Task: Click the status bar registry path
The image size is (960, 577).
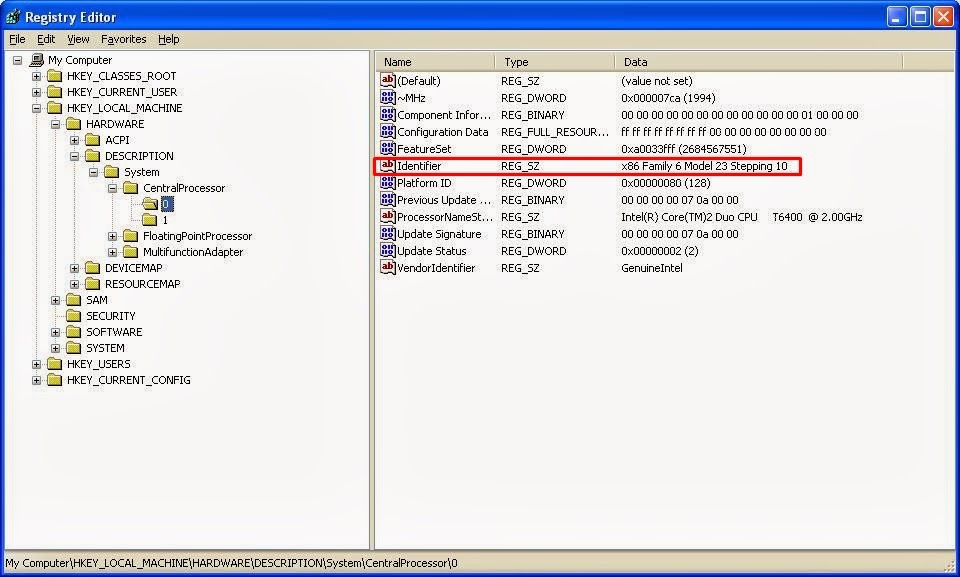Action: 231,563
